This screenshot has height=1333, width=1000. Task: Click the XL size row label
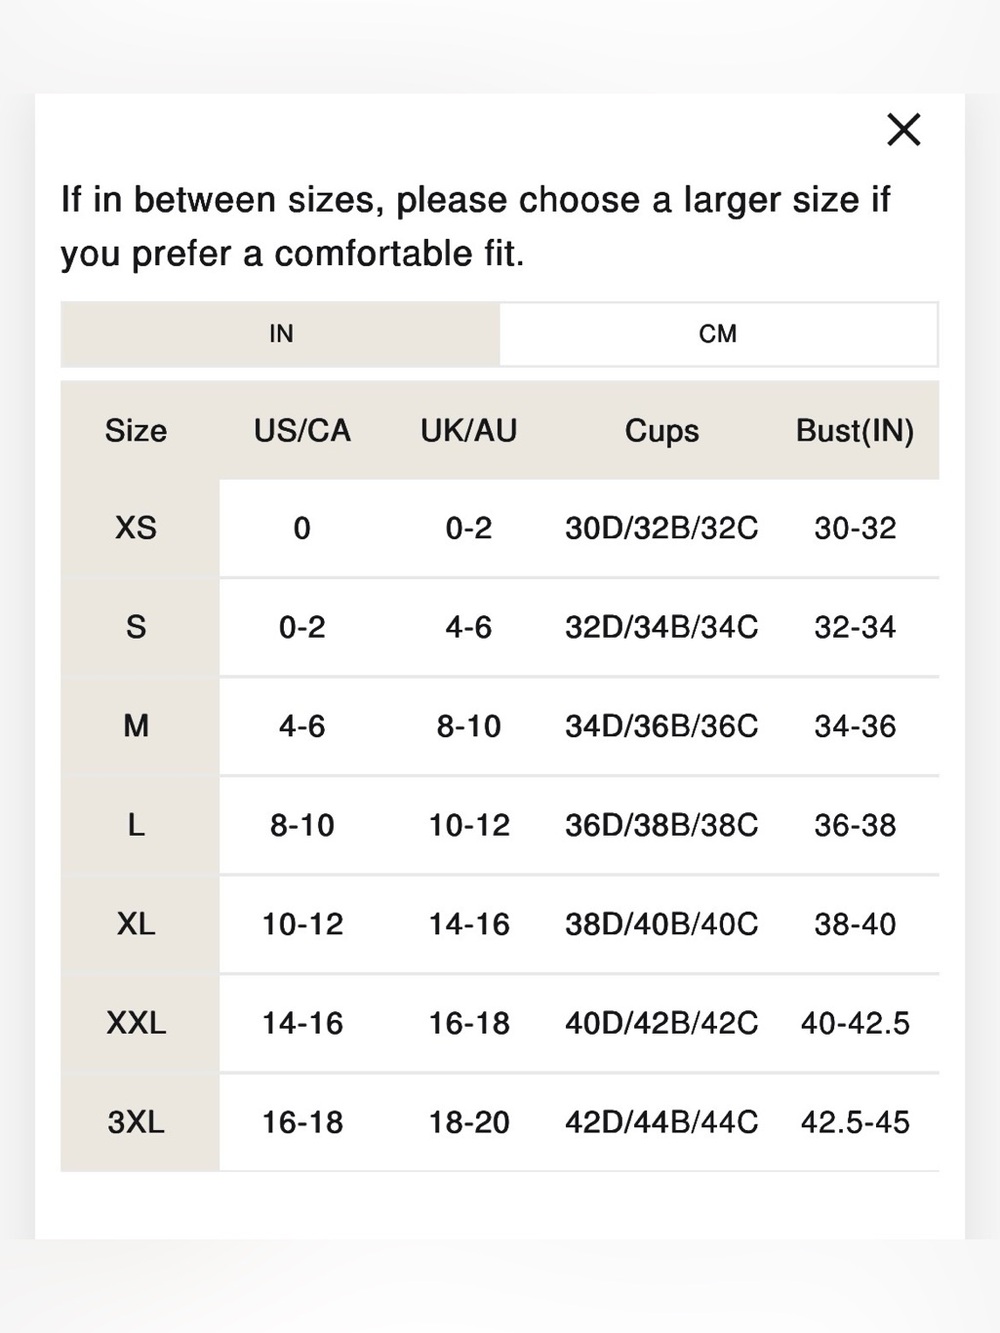136,924
